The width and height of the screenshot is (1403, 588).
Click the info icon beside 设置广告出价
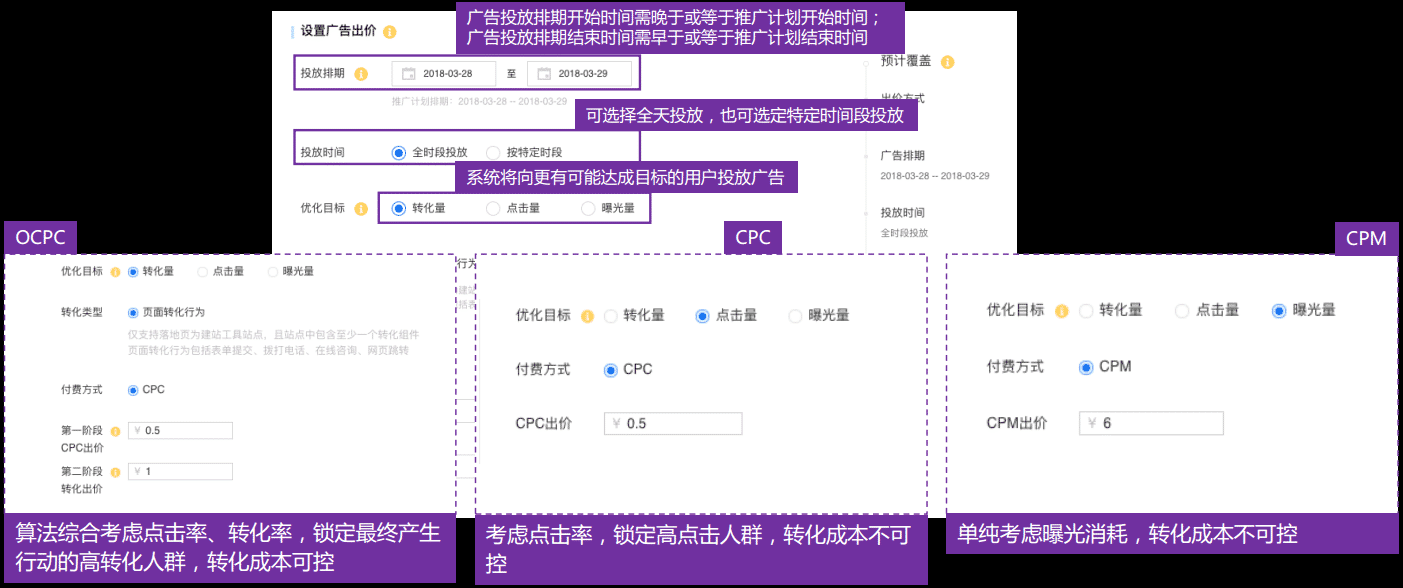pyautogui.click(x=389, y=32)
